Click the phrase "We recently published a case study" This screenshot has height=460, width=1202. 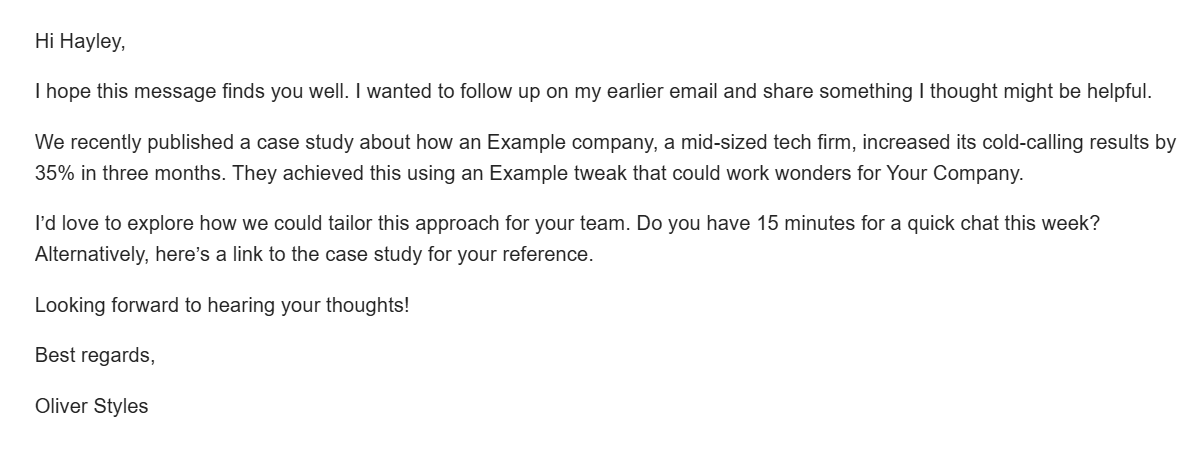click(182, 143)
